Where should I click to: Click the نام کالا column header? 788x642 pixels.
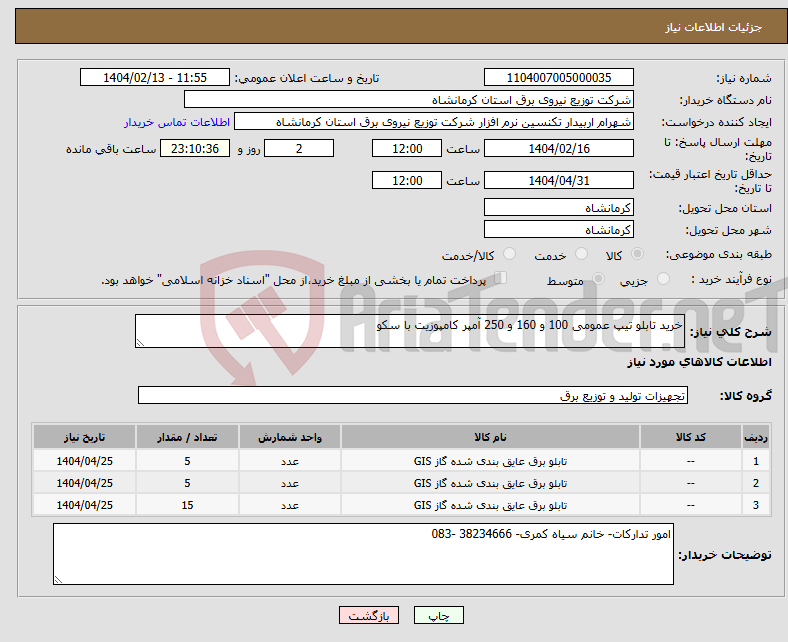(x=490, y=438)
